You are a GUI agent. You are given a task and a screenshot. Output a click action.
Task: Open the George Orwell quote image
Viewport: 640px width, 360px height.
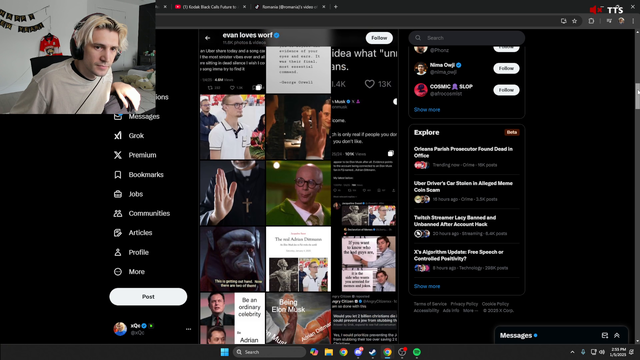[298, 69]
